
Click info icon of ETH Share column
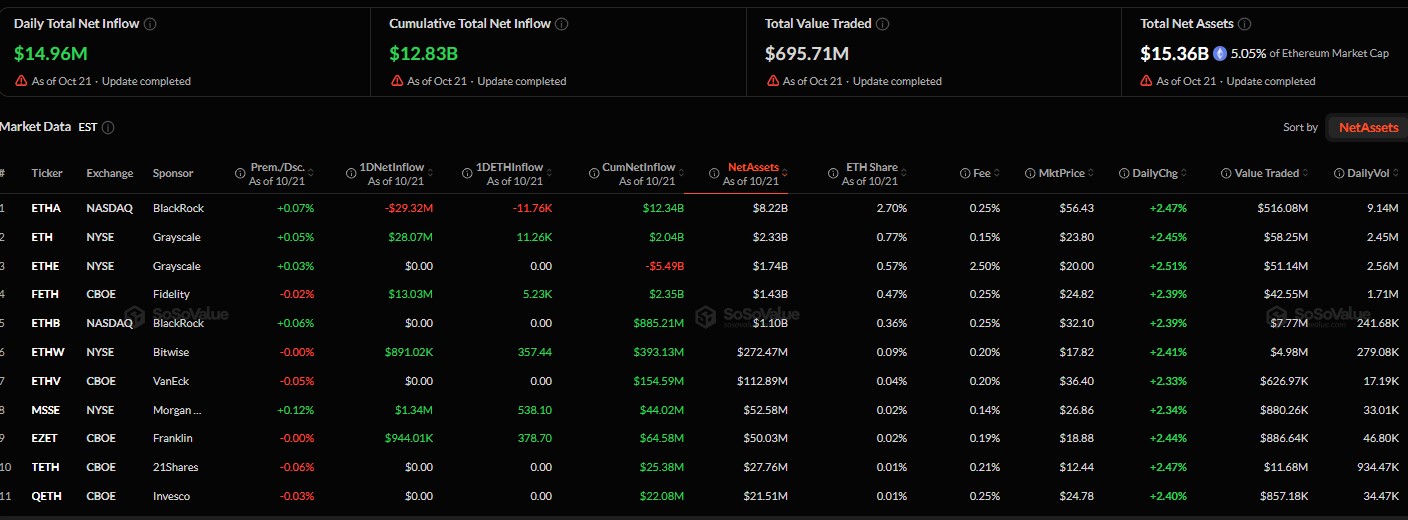(832, 173)
